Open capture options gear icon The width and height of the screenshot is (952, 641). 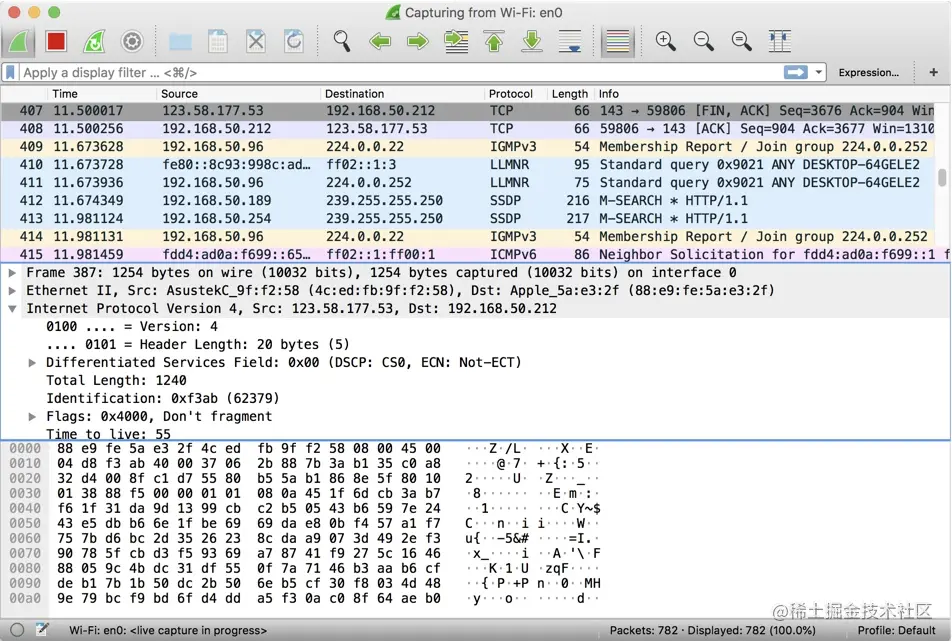tap(132, 41)
